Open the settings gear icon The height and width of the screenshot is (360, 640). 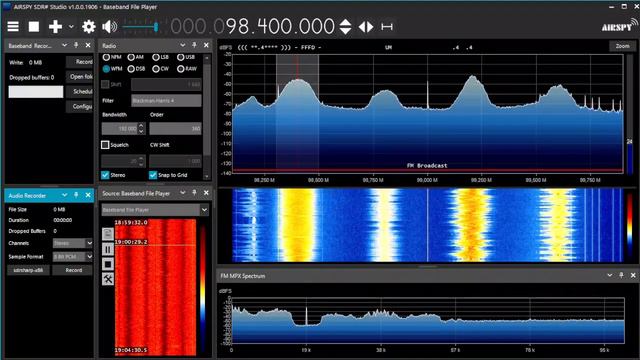89,27
